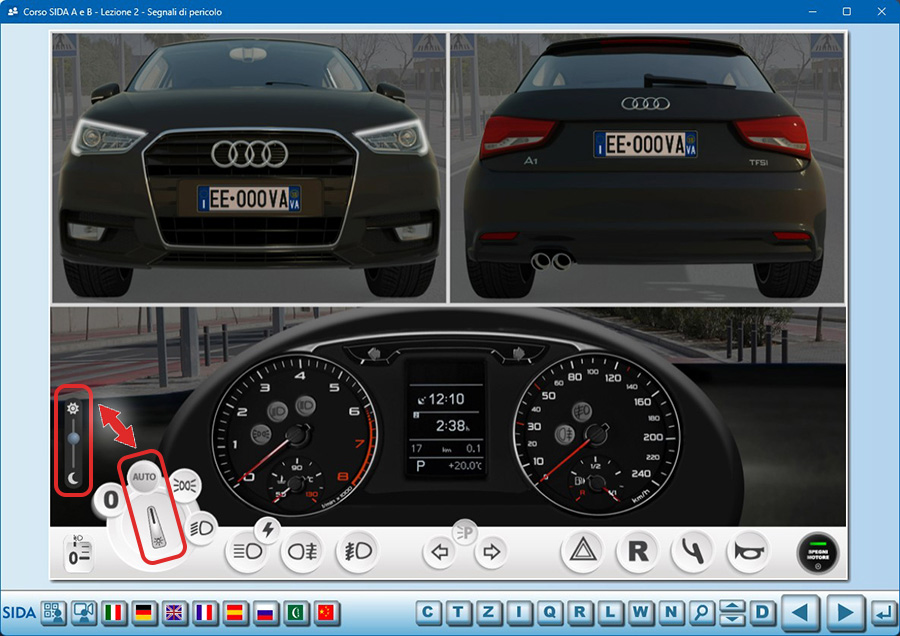Switch language to the German flag
The image size is (900, 636).
pos(144,612)
